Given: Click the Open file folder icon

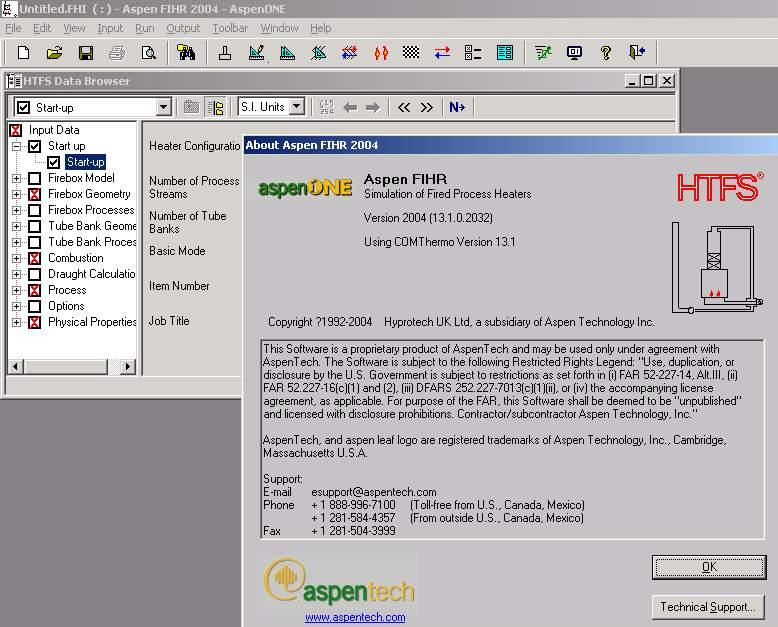Looking at the screenshot, I should (55, 53).
